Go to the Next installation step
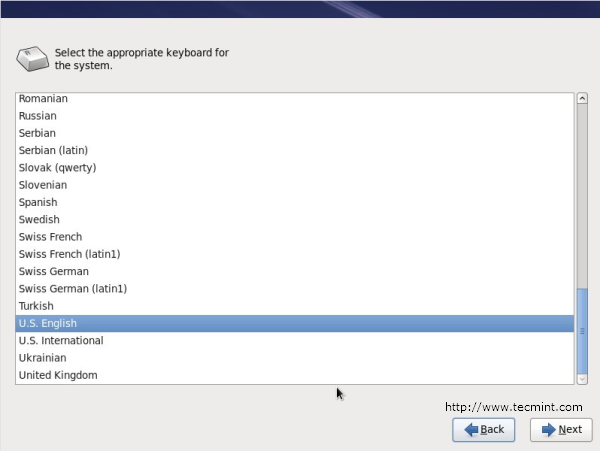600x451 pixels. [561, 430]
